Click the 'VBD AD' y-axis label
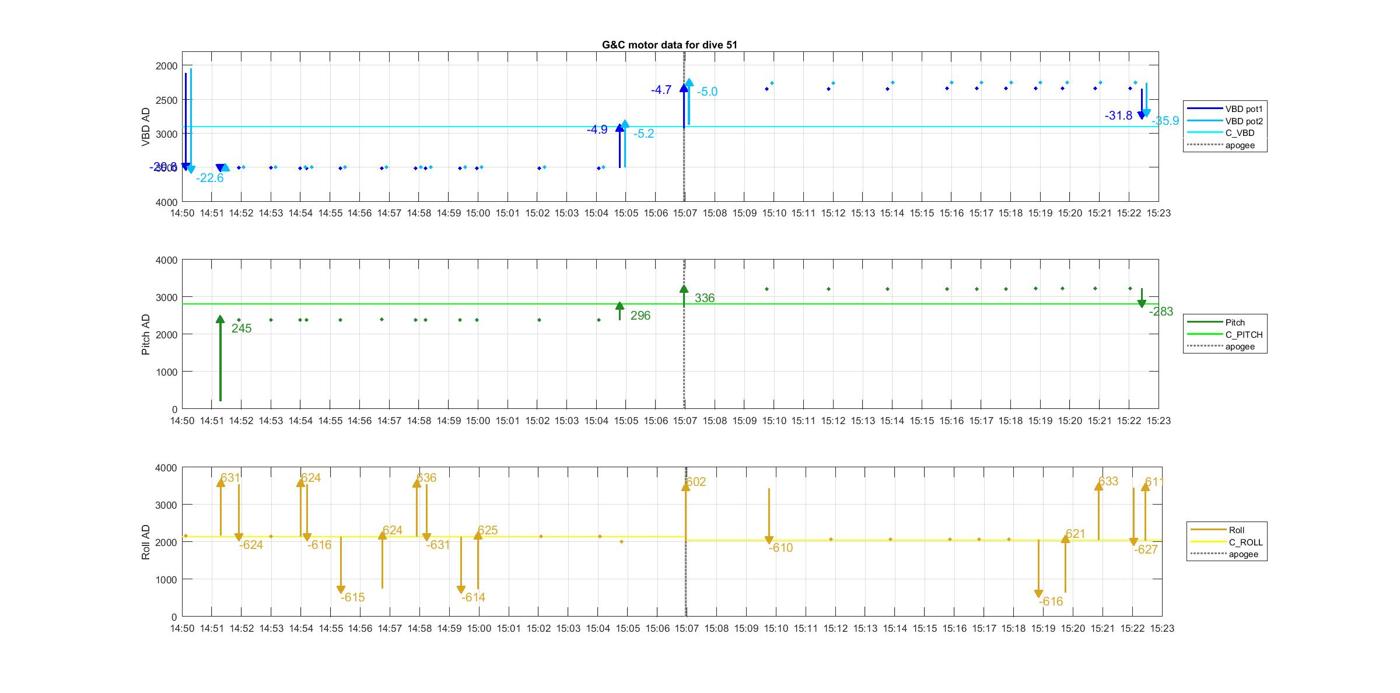This screenshot has height=693, width=1400. [x=146, y=126]
